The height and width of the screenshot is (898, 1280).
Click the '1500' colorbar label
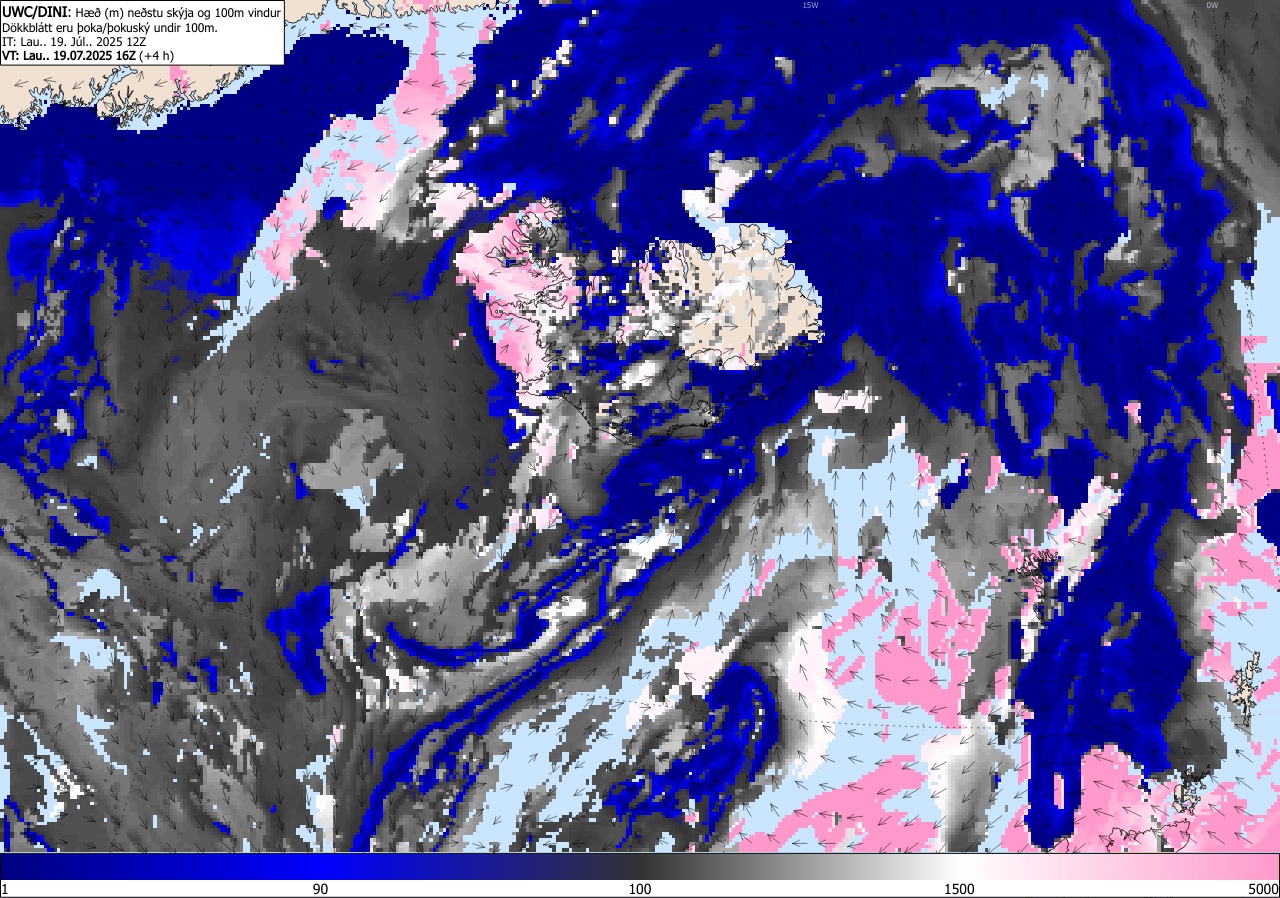pyautogui.click(x=958, y=889)
